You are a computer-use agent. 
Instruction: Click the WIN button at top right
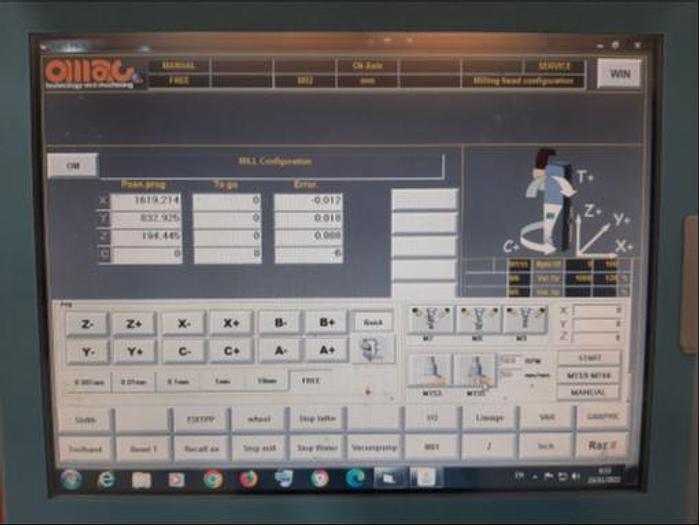[618, 73]
